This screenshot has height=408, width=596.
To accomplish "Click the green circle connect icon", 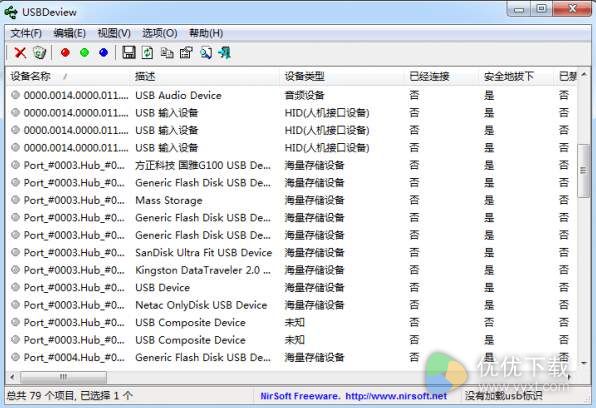I will (84, 52).
